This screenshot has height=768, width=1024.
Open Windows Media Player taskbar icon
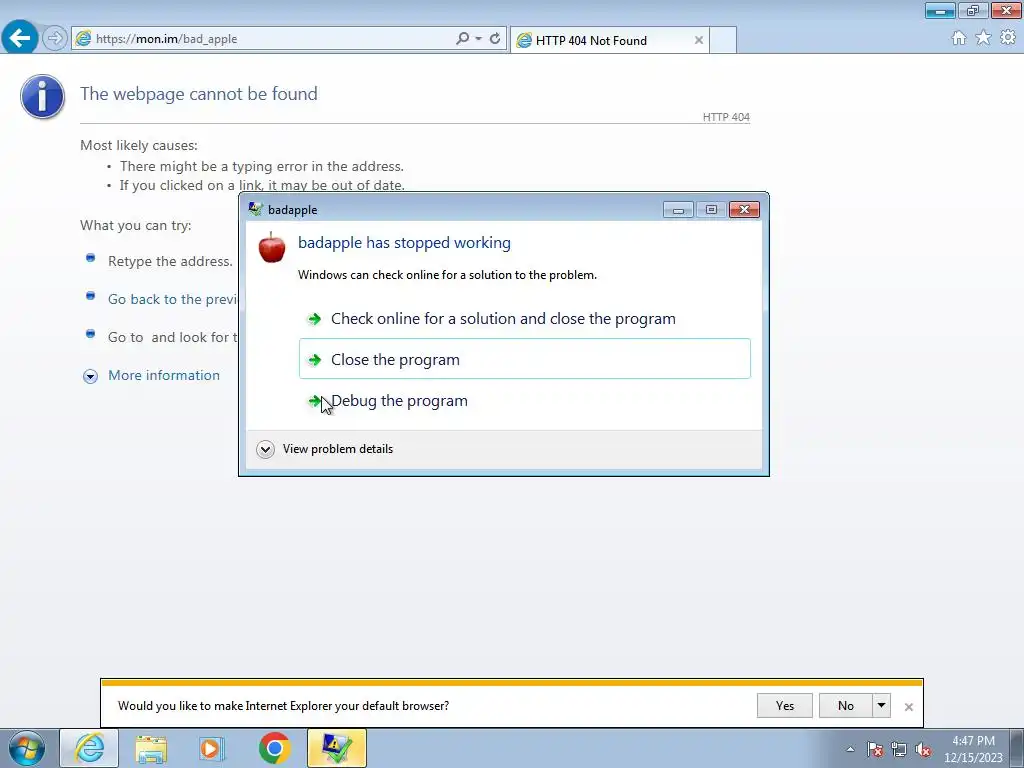[x=212, y=748]
